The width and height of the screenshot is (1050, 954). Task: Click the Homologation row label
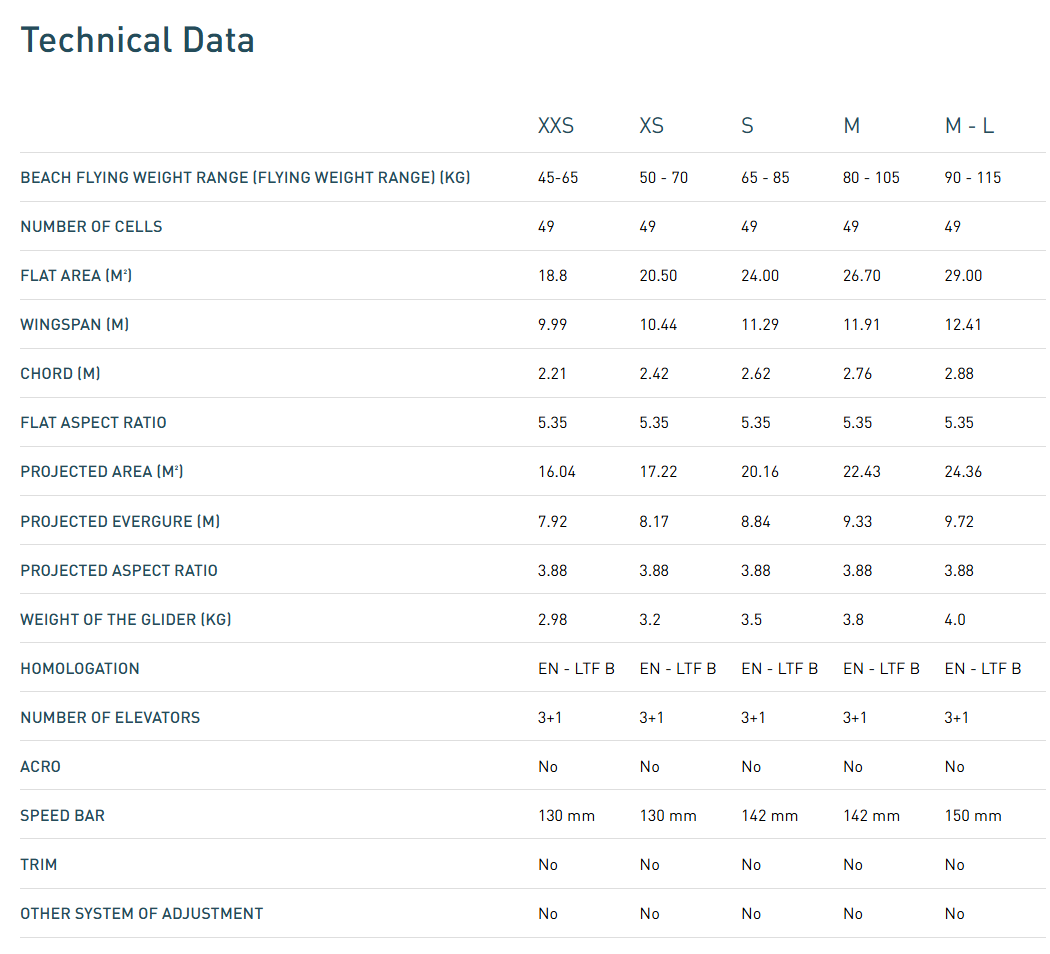(x=80, y=669)
